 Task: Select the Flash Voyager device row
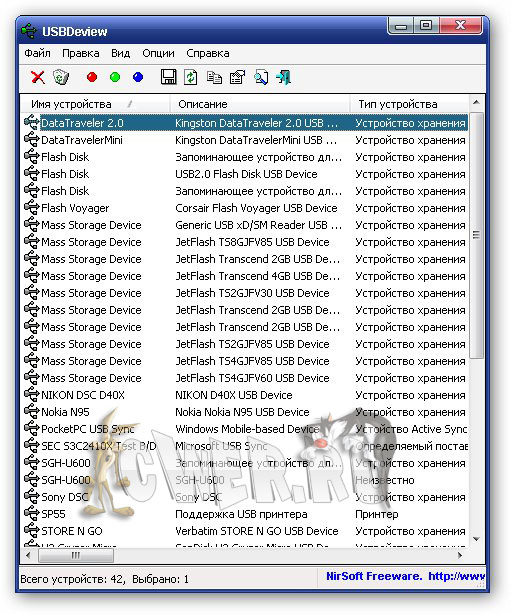pos(245,208)
